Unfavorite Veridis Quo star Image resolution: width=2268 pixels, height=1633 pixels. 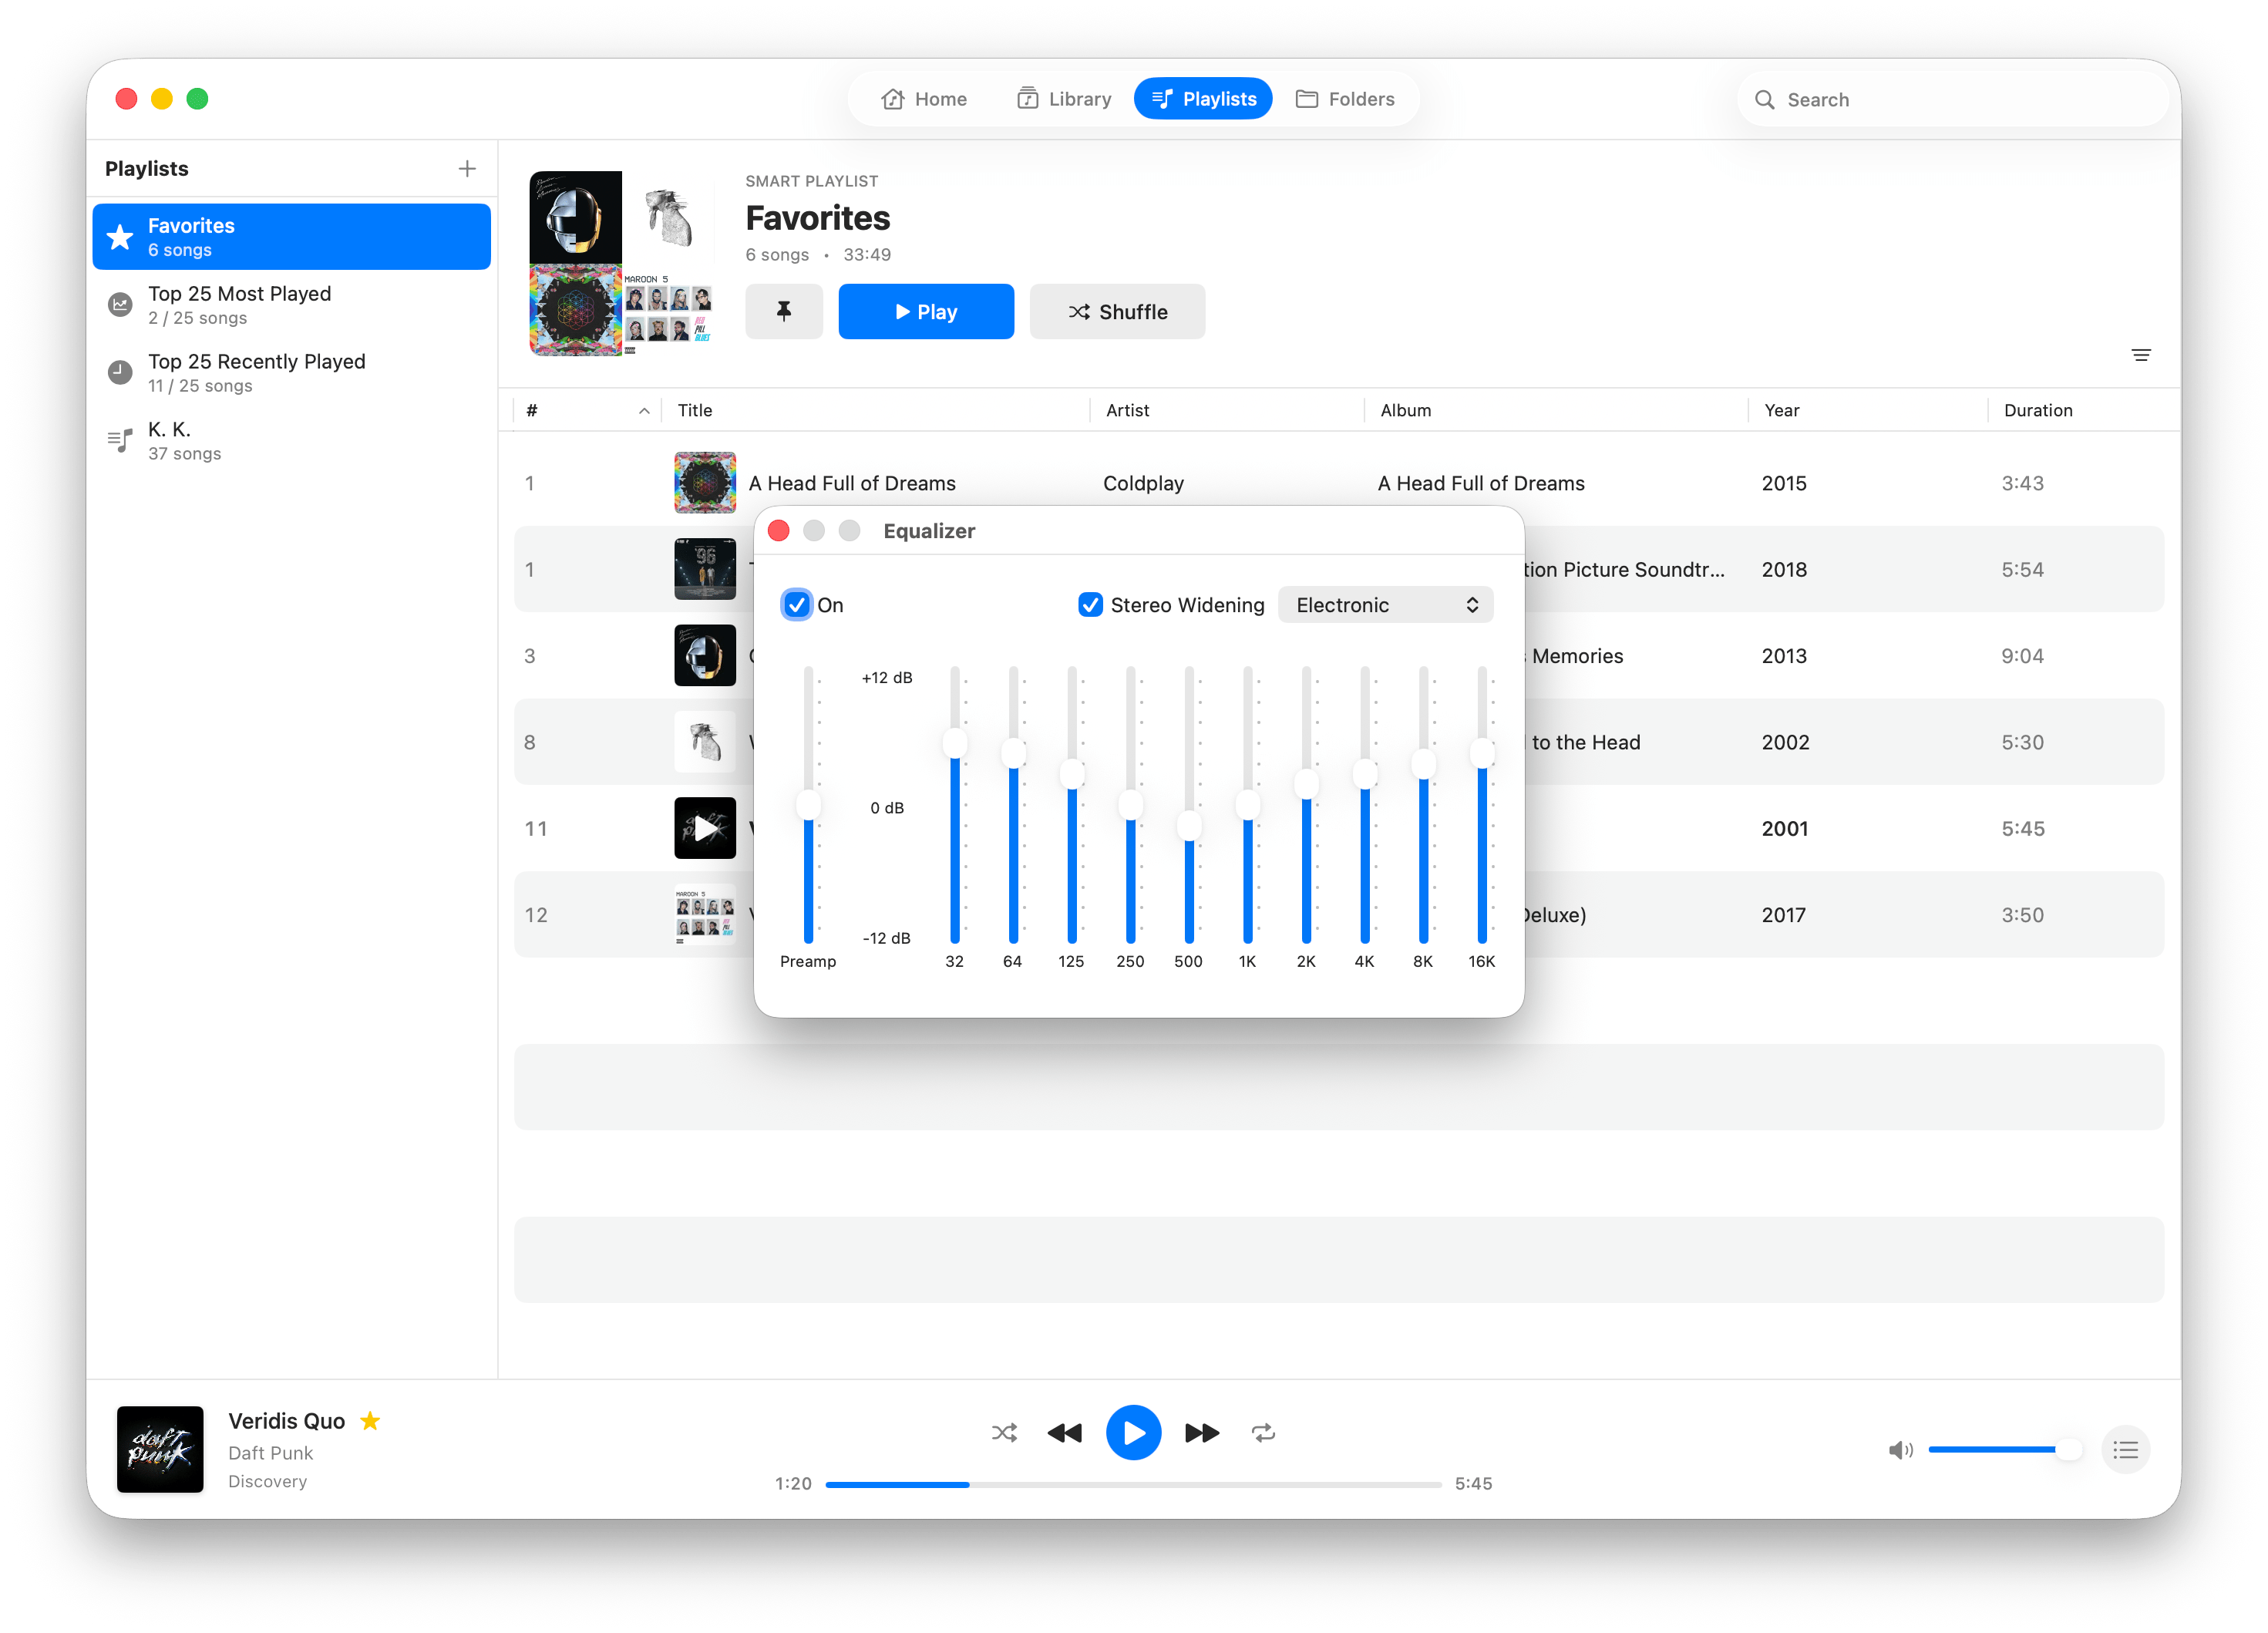[x=370, y=1421]
